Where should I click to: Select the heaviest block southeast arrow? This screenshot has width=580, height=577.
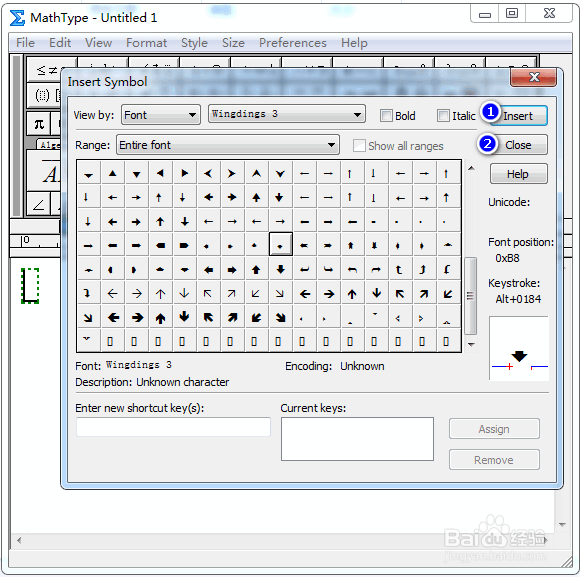[x=280, y=317]
